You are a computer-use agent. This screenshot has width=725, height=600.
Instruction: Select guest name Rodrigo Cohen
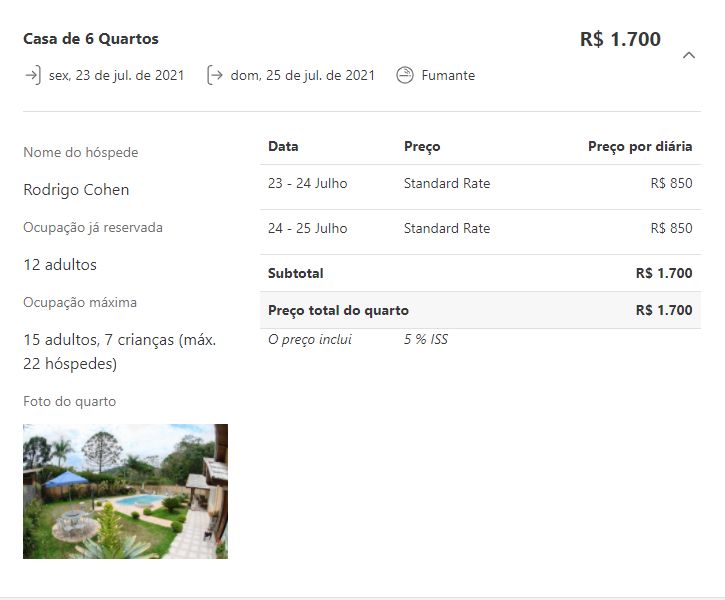(76, 190)
